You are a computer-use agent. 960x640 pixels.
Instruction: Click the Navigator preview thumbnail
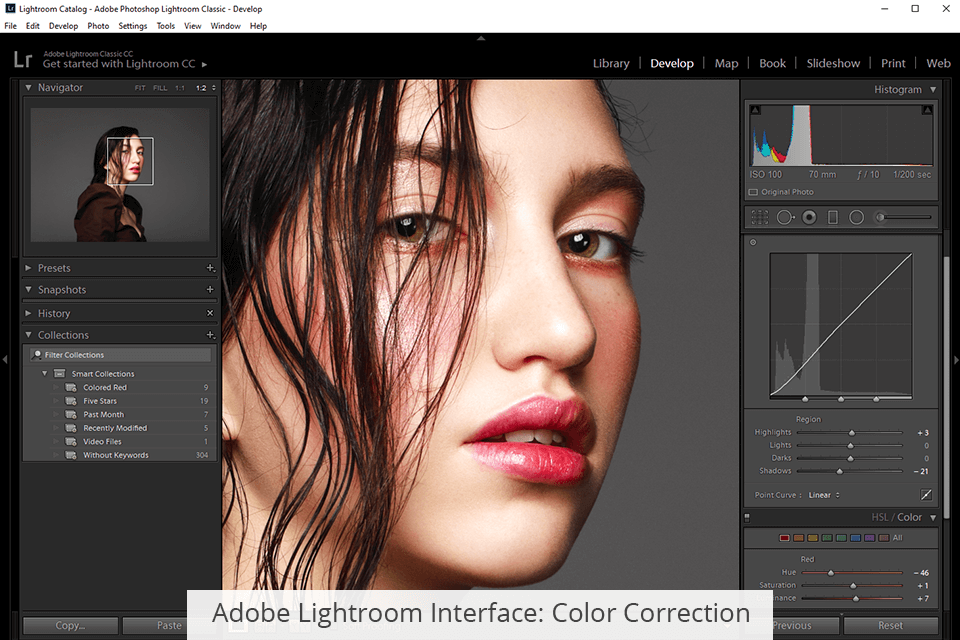tap(120, 175)
